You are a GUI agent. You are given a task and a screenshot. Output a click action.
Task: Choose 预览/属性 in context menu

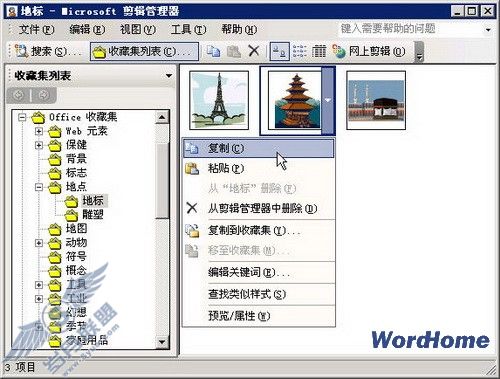pos(259,316)
